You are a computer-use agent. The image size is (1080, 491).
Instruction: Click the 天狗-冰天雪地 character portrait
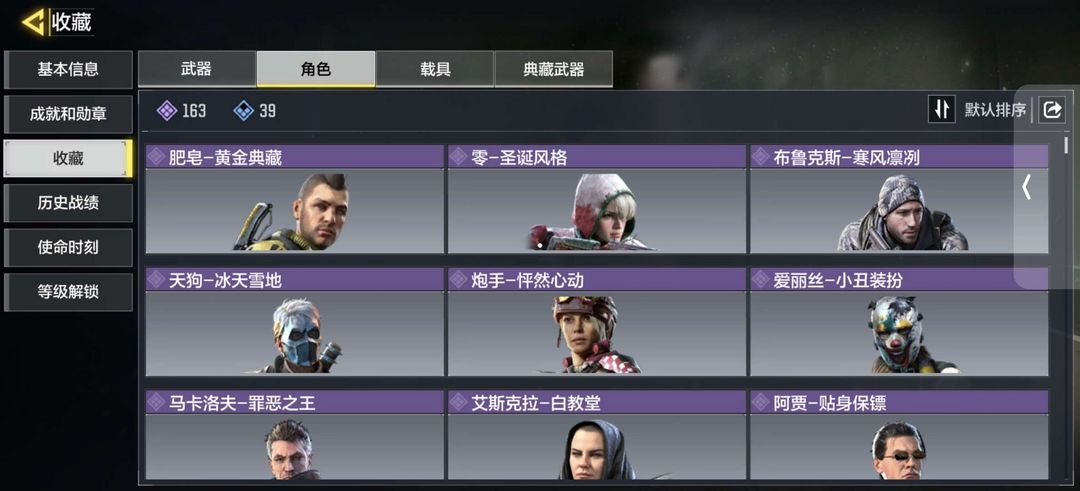(295, 322)
